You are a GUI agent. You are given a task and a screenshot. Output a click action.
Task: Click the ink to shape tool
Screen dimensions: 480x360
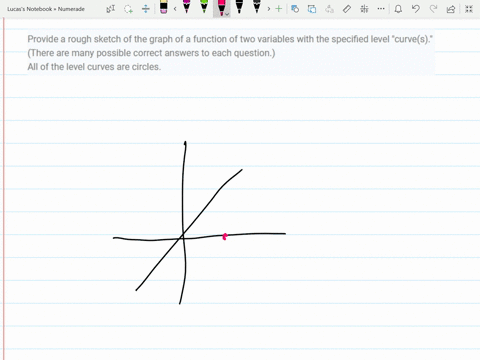point(312,9)
